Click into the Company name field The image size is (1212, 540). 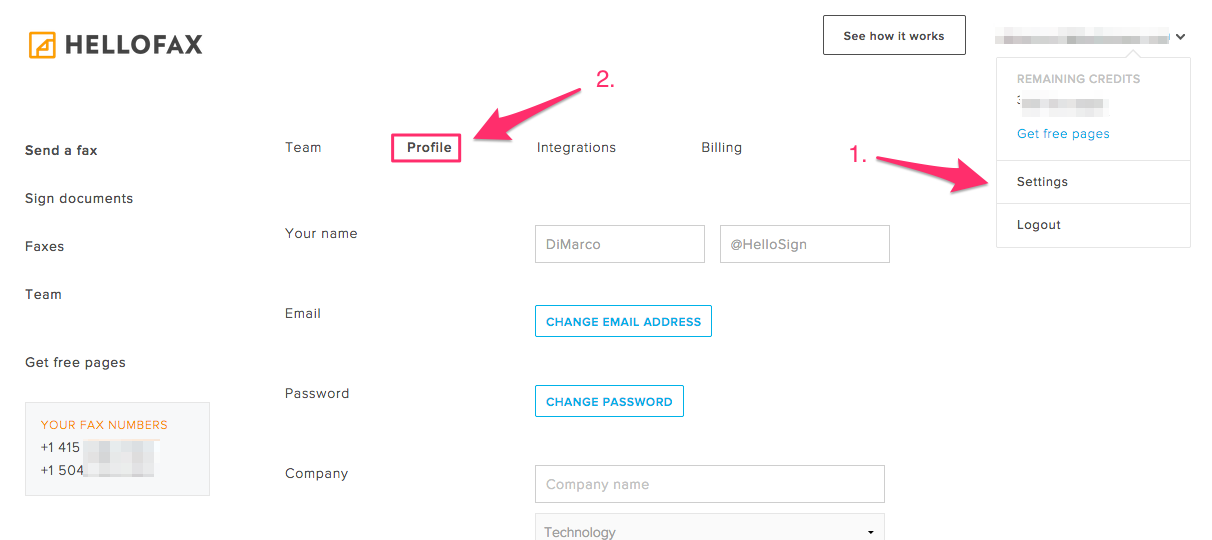[710, 484]
